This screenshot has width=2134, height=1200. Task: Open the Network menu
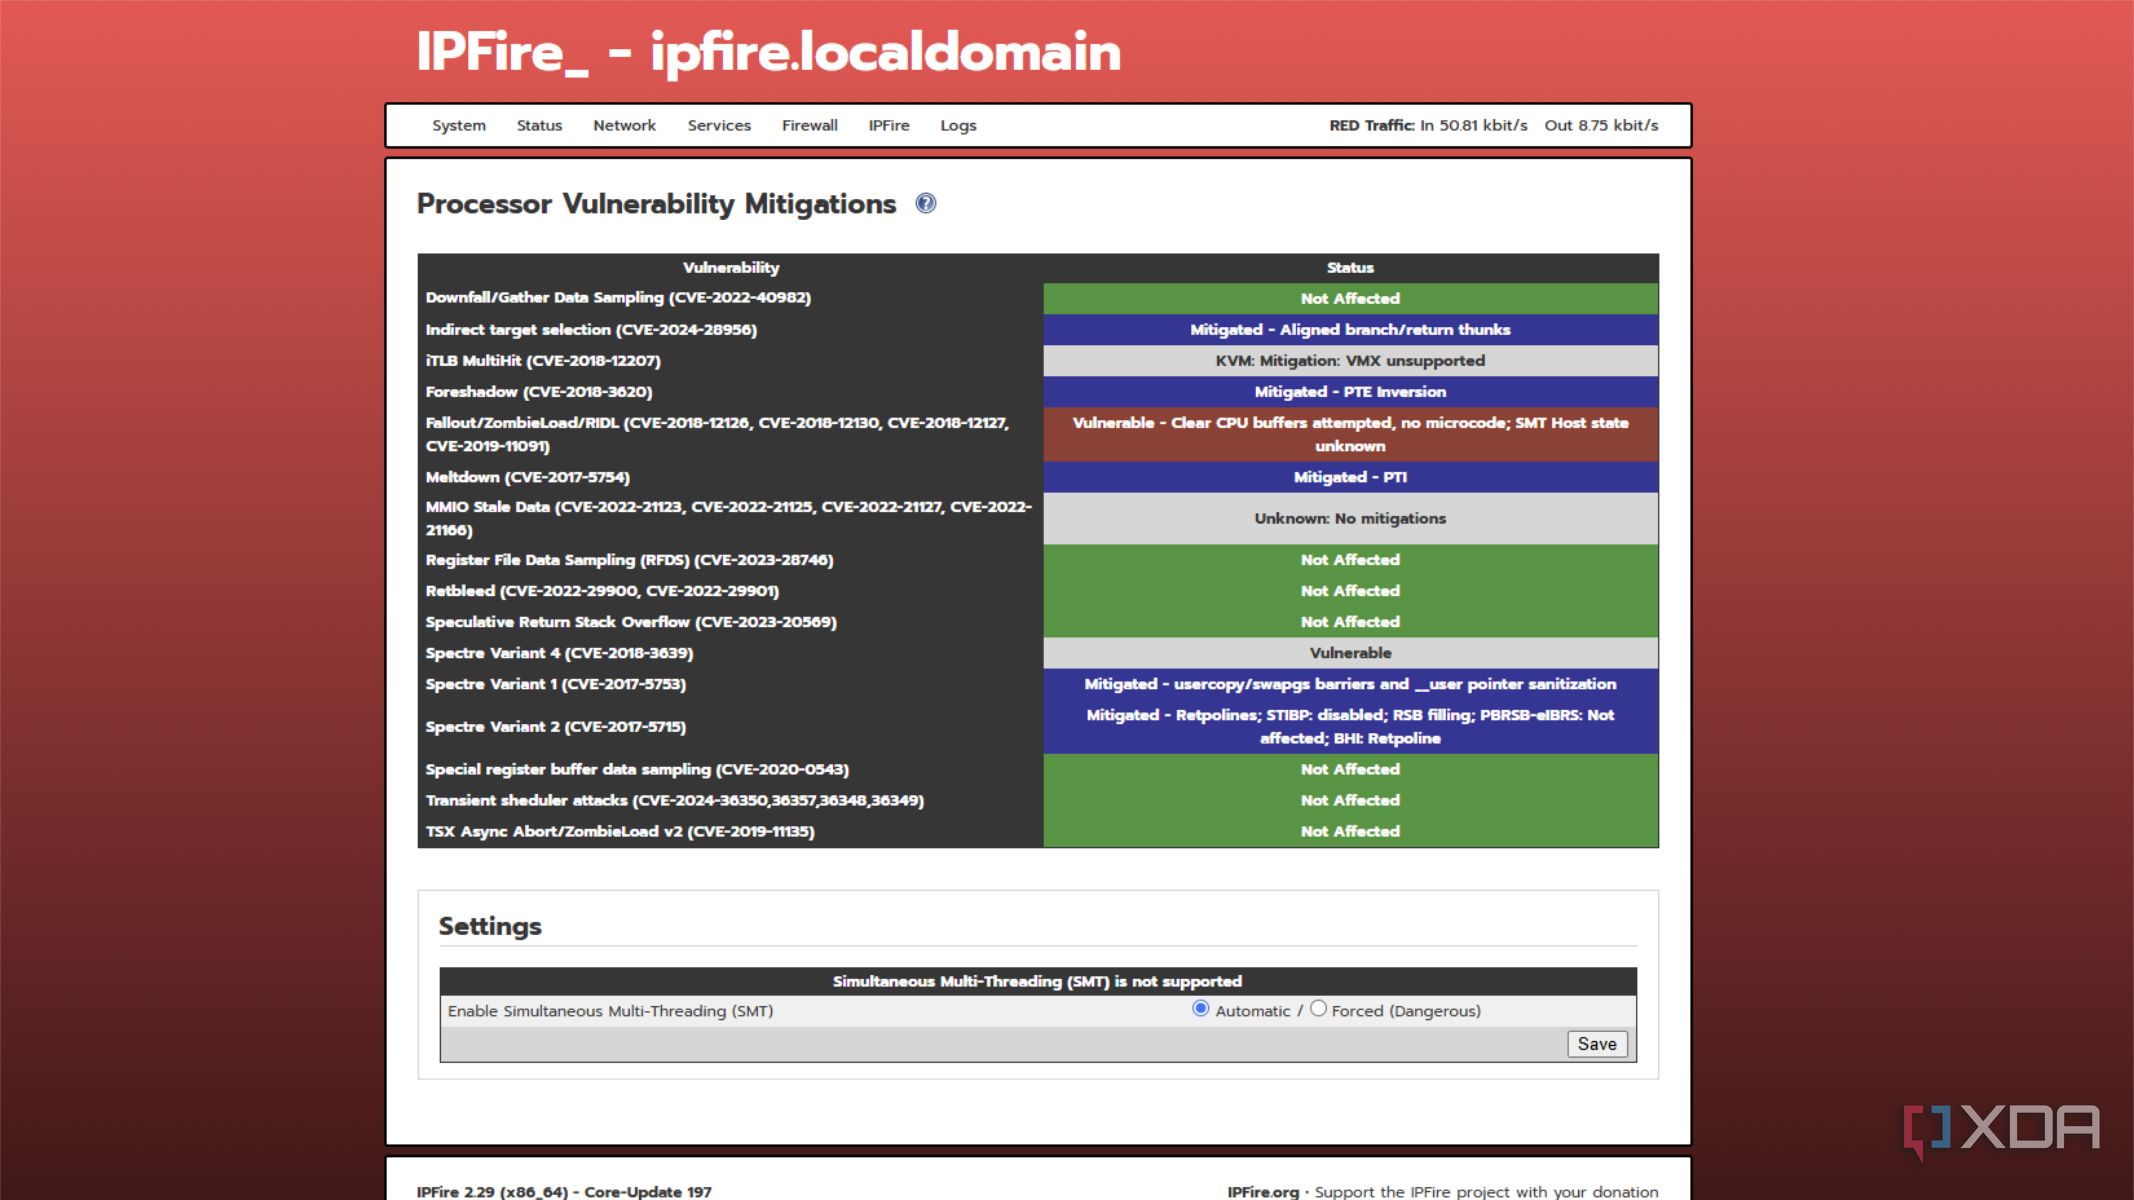coord(624,126)
